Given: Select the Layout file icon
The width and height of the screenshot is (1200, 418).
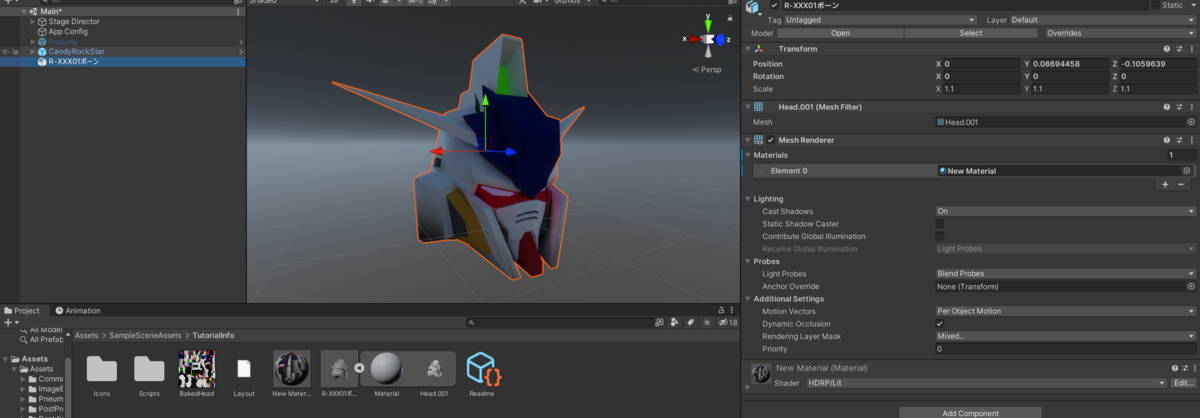Looking at the screenshot, I should click(x=243, y=369).
